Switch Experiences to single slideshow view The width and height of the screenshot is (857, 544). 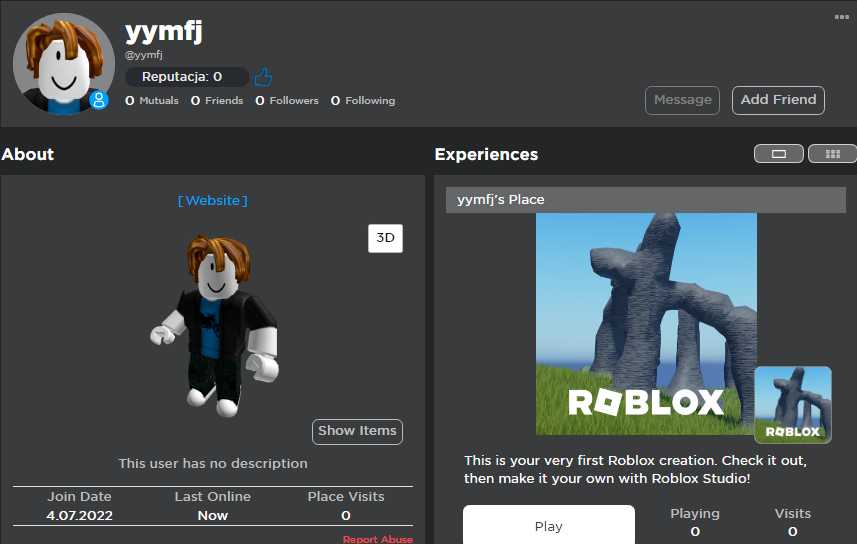778,154
